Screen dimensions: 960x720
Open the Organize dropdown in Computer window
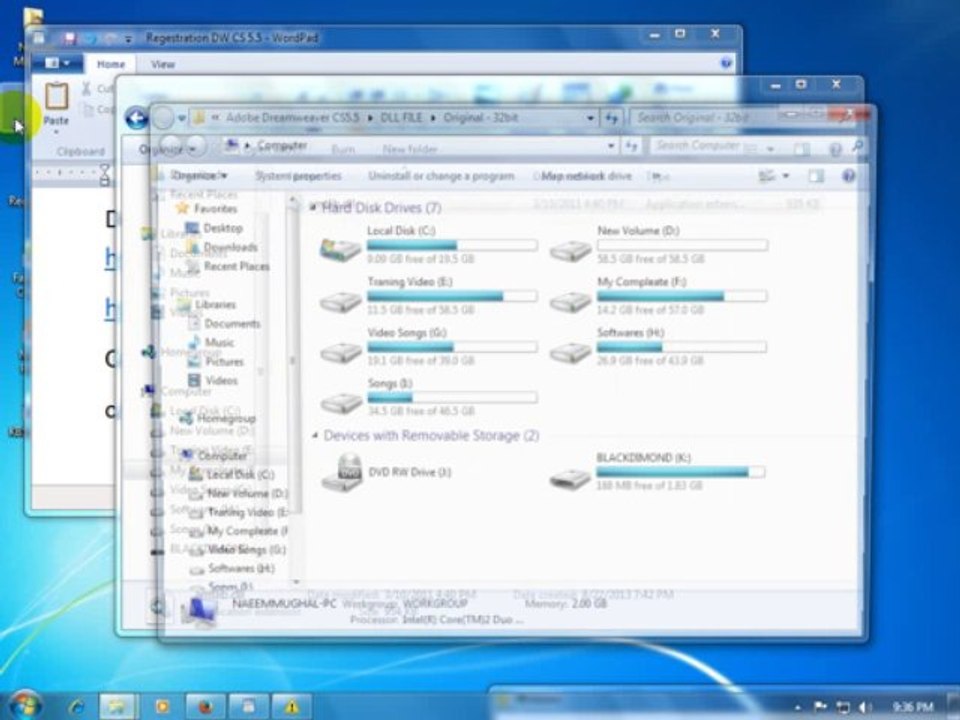tap(199, 176)
